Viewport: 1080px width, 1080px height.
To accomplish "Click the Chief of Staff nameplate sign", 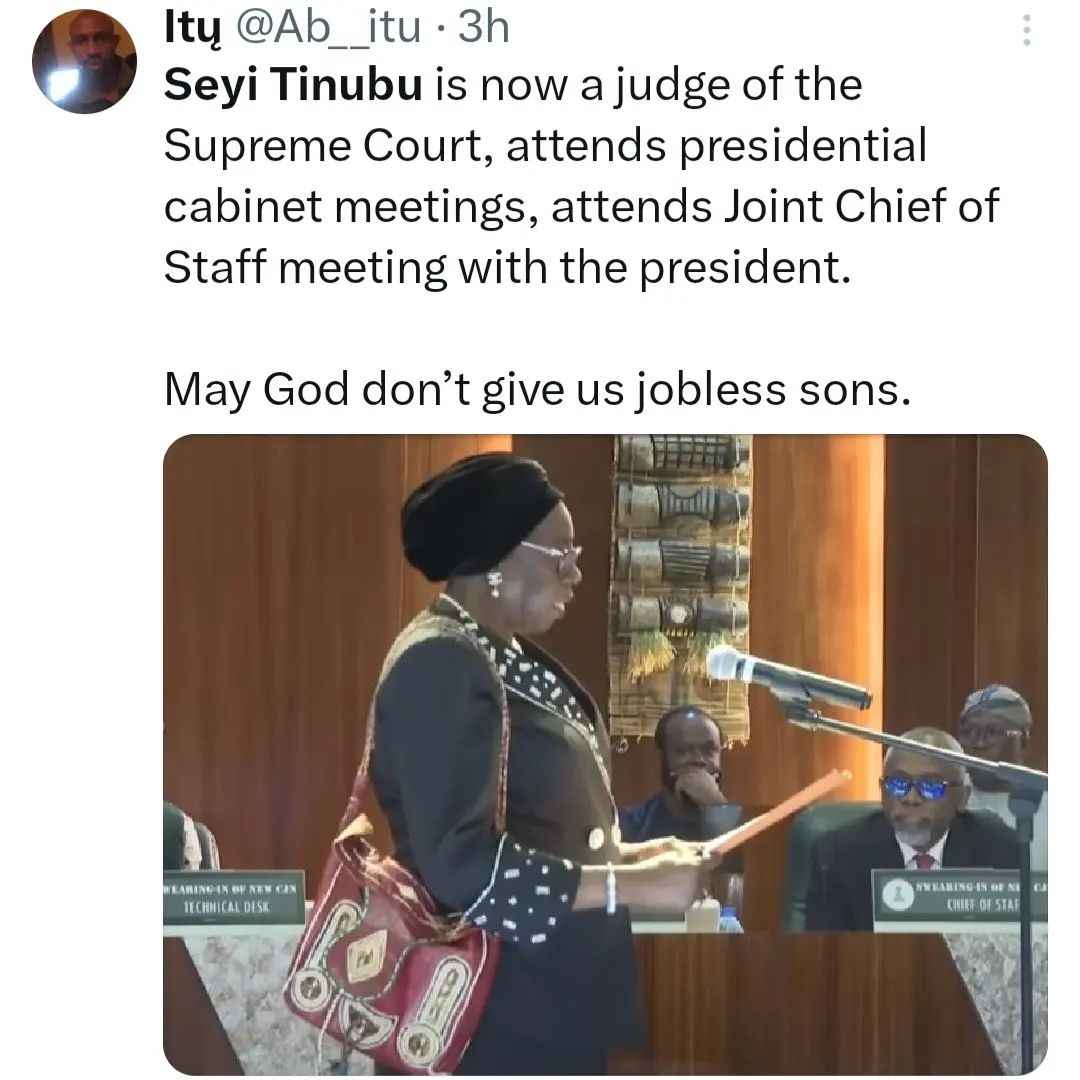I will tap(959, 896).
